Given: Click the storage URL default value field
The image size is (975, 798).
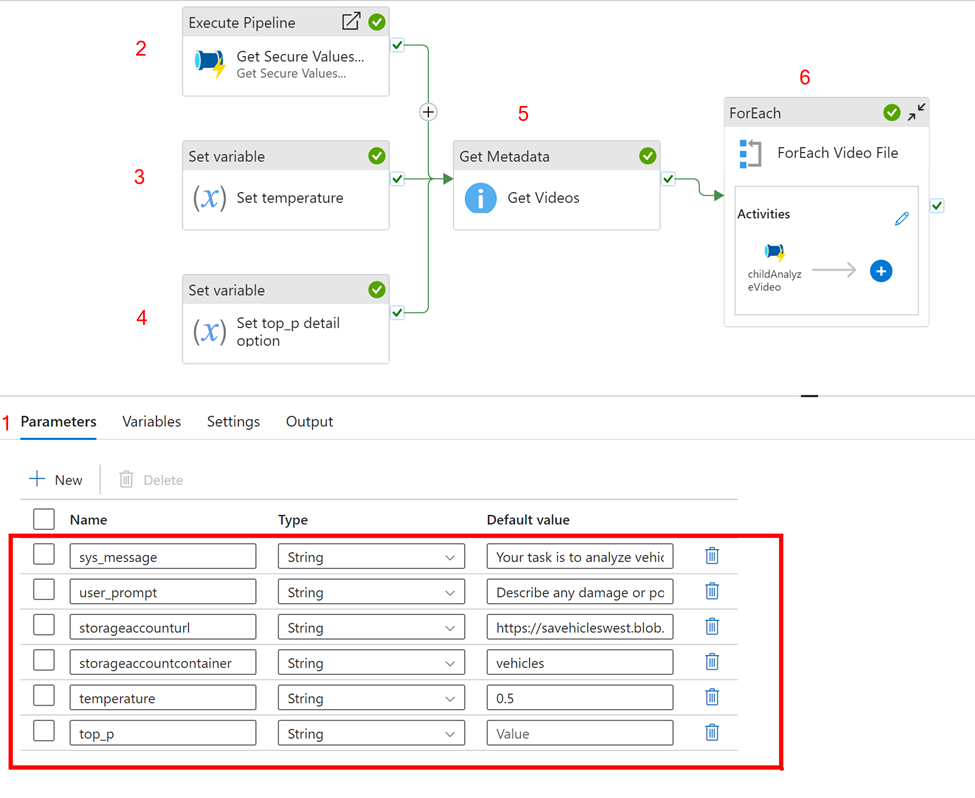Looking at the screenshot, I should (x=580, y=628).
